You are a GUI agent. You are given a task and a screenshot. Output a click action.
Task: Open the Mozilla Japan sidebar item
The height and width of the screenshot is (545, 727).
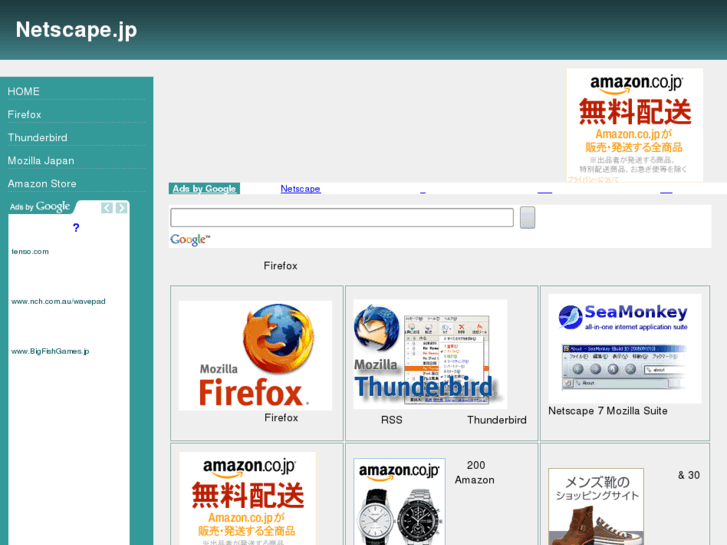pyautogui.click(x=41, y=161)
